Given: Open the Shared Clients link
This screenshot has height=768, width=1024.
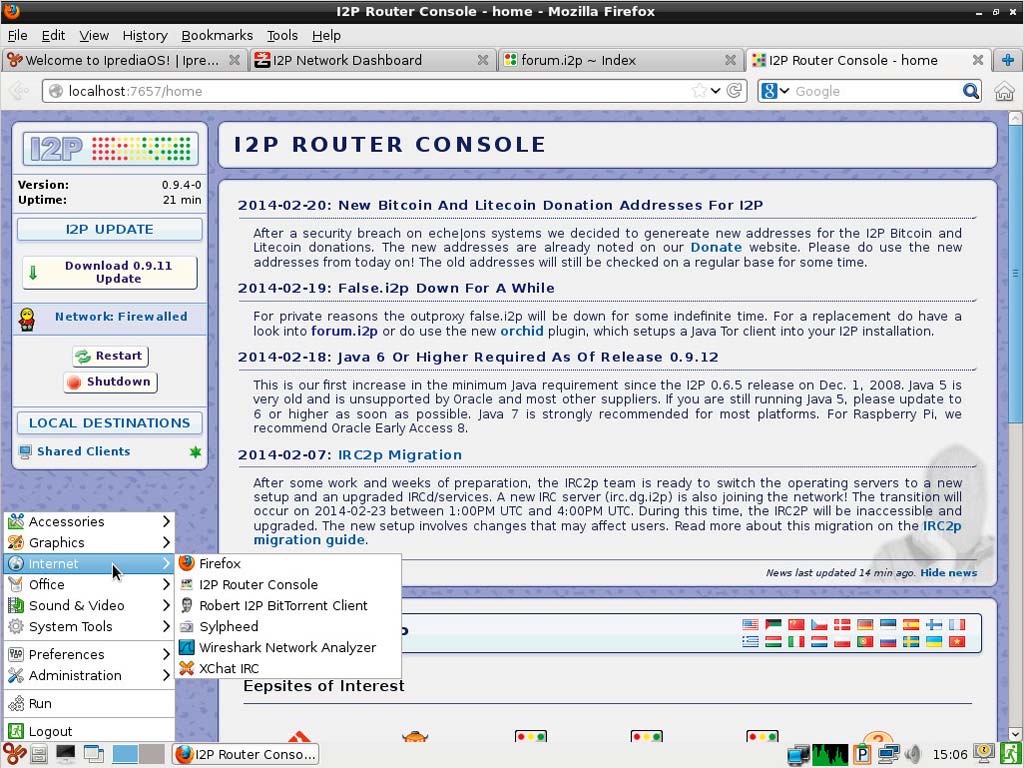Looking at the screenshot, I should pyautogui.click(x=84, y=451).
